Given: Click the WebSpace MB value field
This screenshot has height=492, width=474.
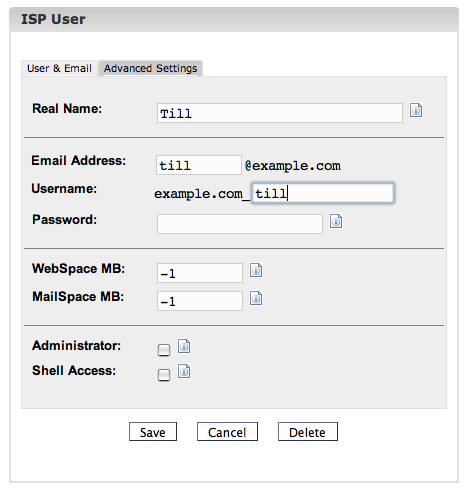Looking at the screenshot, I should point(200,273).
